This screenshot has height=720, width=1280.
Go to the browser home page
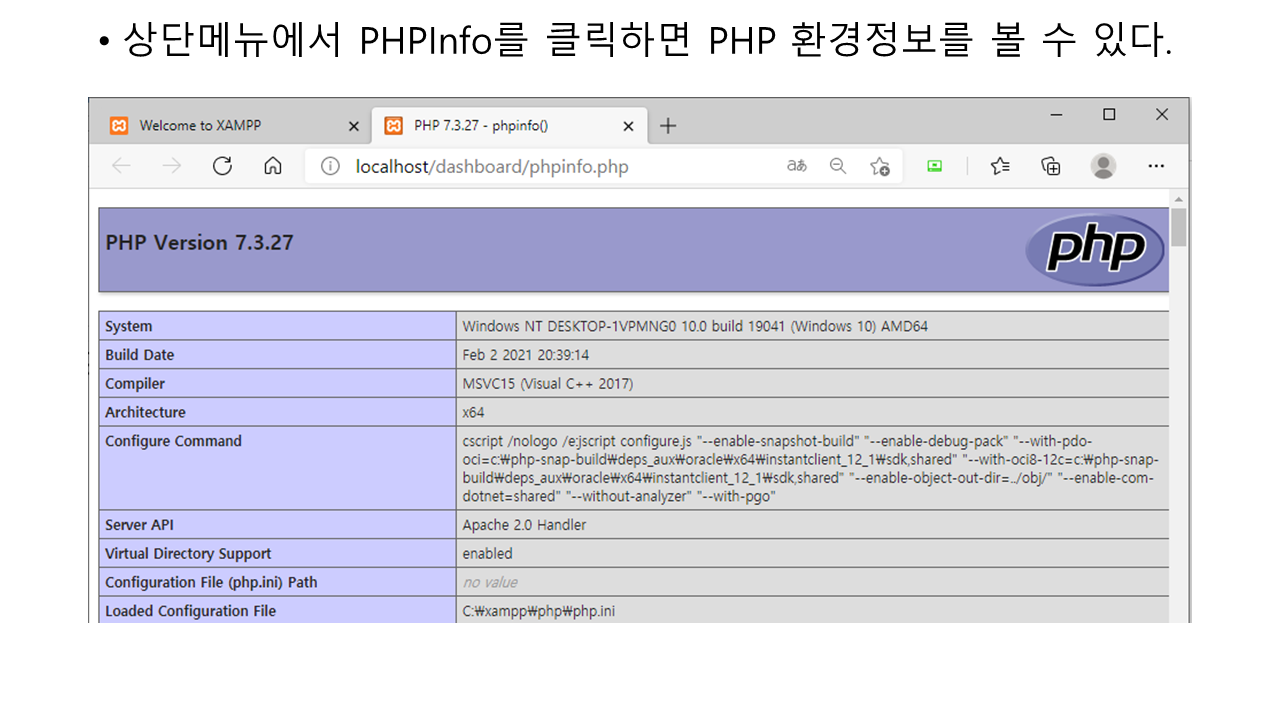[272, 167]
